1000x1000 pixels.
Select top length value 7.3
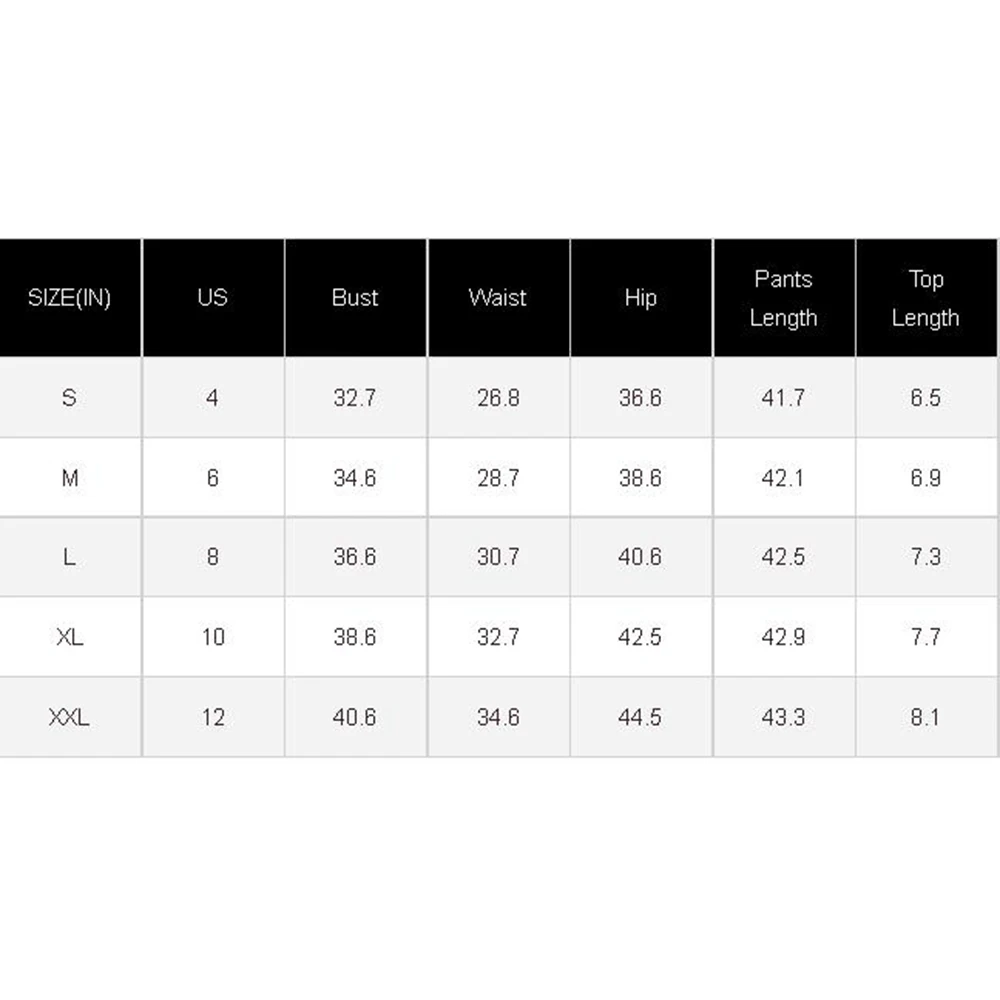click(x=925, y=557)
